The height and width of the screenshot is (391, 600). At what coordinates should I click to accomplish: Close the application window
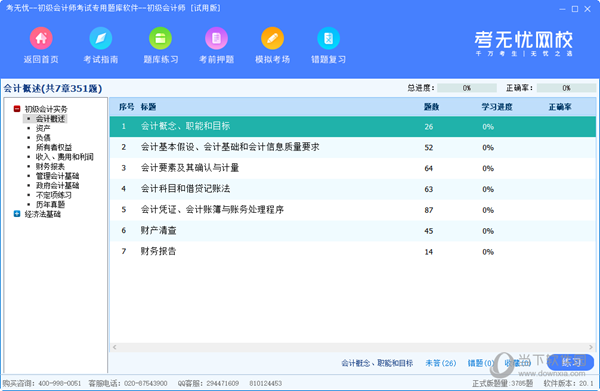point(587,9)
